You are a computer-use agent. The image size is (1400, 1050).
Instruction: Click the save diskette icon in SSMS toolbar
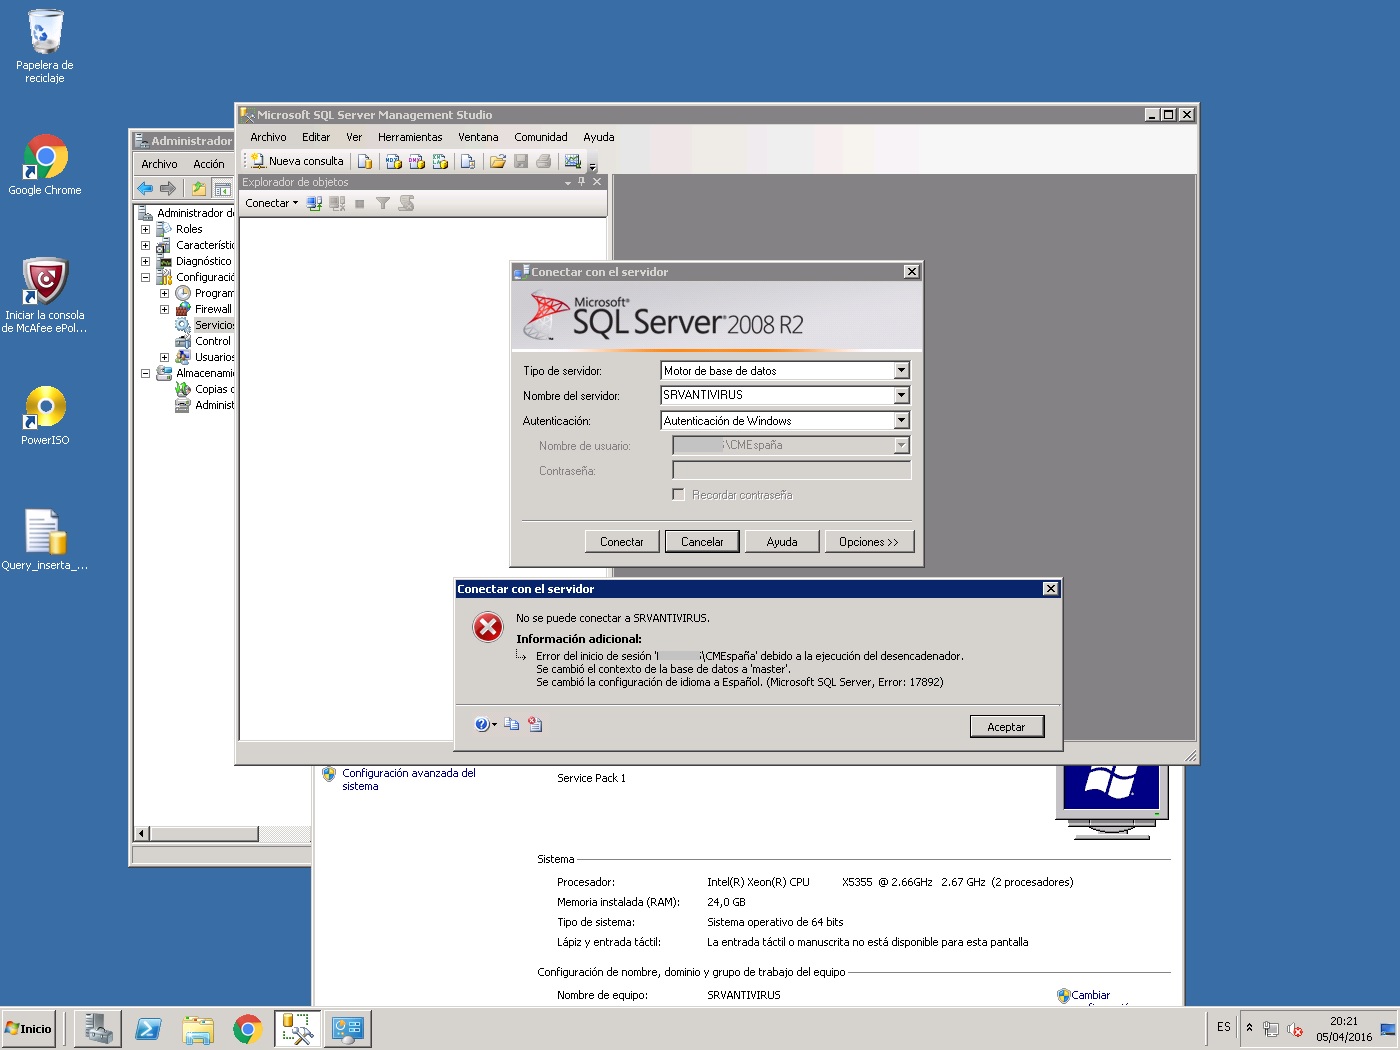pyautogui.click(x=521, y=161)
